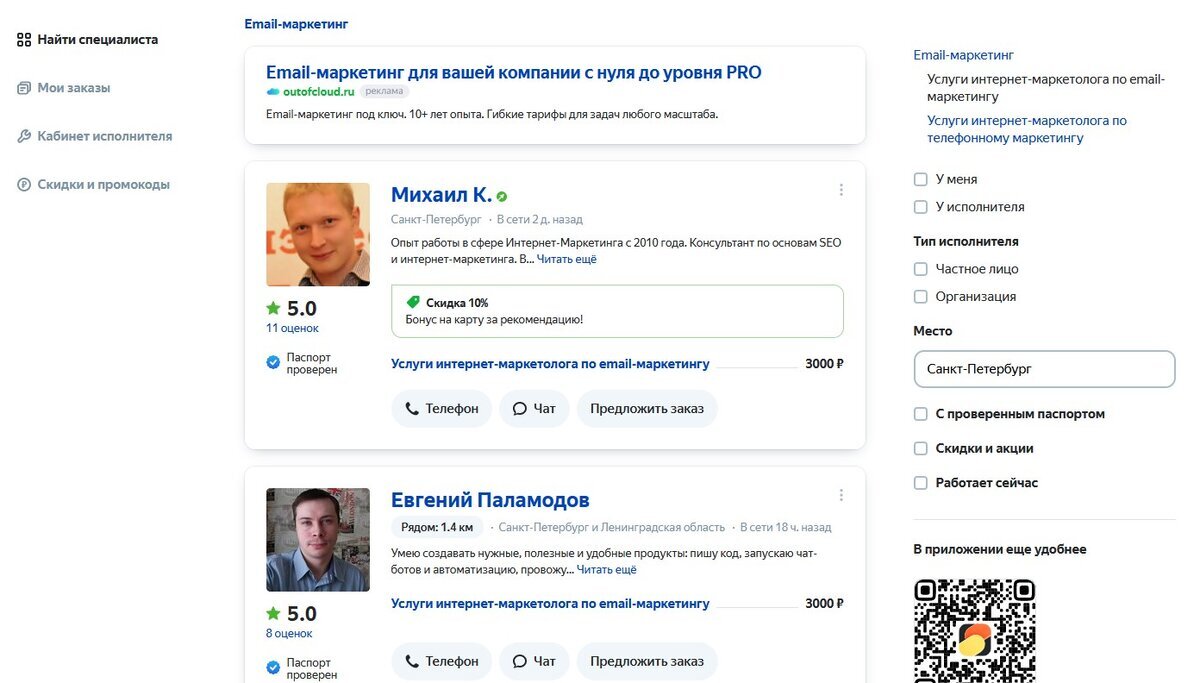Image resolution: width=1200 pixels, height=683 pixels.
Task: Click the Место field containing Санкт-Петербург
Action: pyautogui.click(x=1044, y=369)
